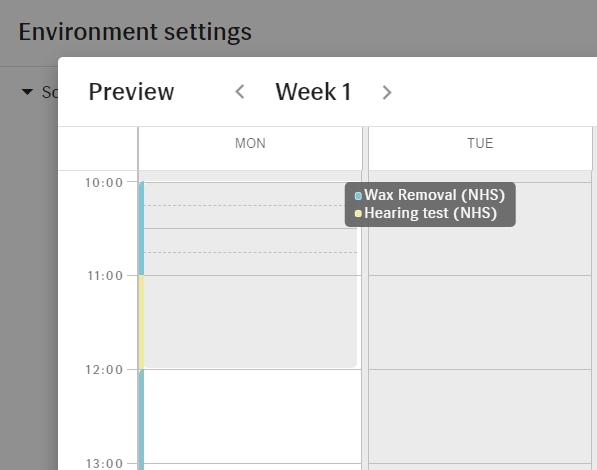Click the Week 1 title
This screenshot has height=470, width=597.
(313, 92)
